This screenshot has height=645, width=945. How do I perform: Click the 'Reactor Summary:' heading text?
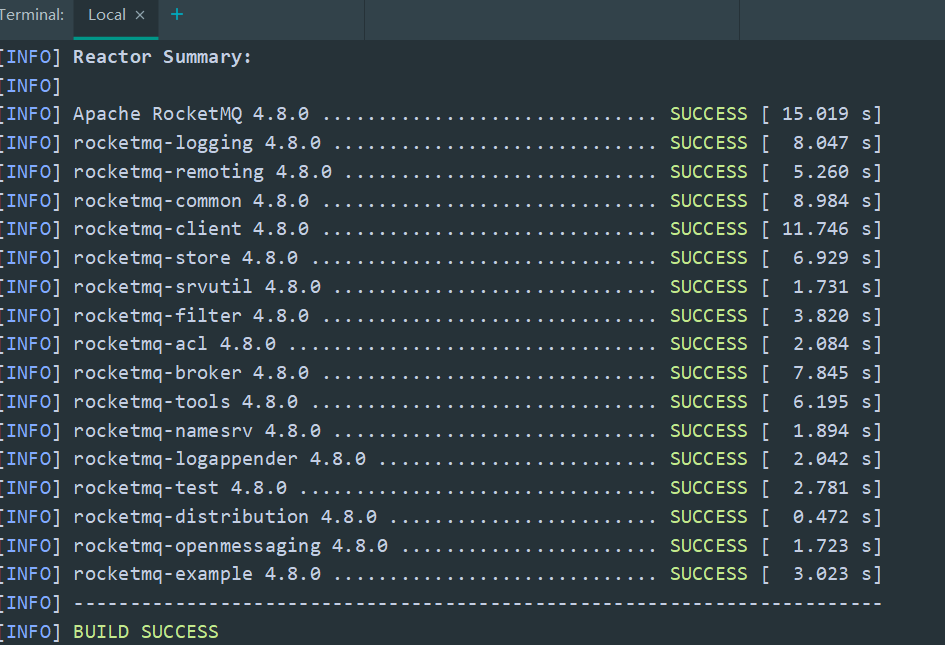pyautogui.click(x=162, y=57)
